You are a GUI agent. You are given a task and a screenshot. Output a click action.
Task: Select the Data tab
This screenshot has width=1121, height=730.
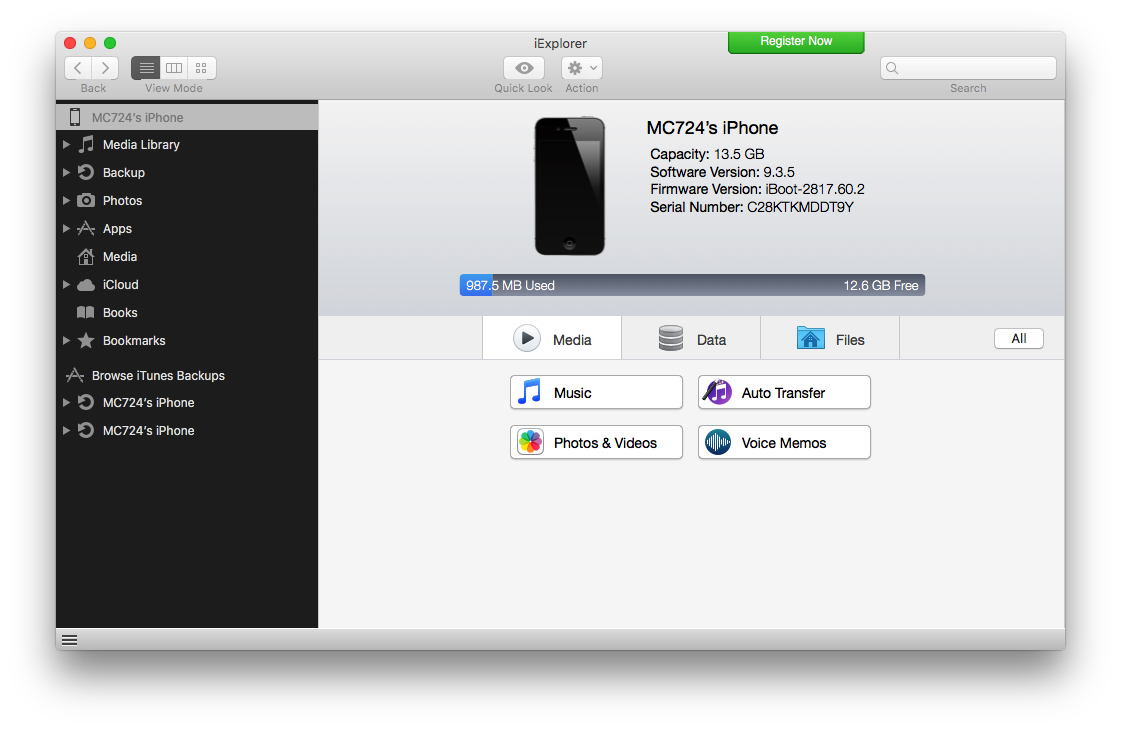point(691,339)
